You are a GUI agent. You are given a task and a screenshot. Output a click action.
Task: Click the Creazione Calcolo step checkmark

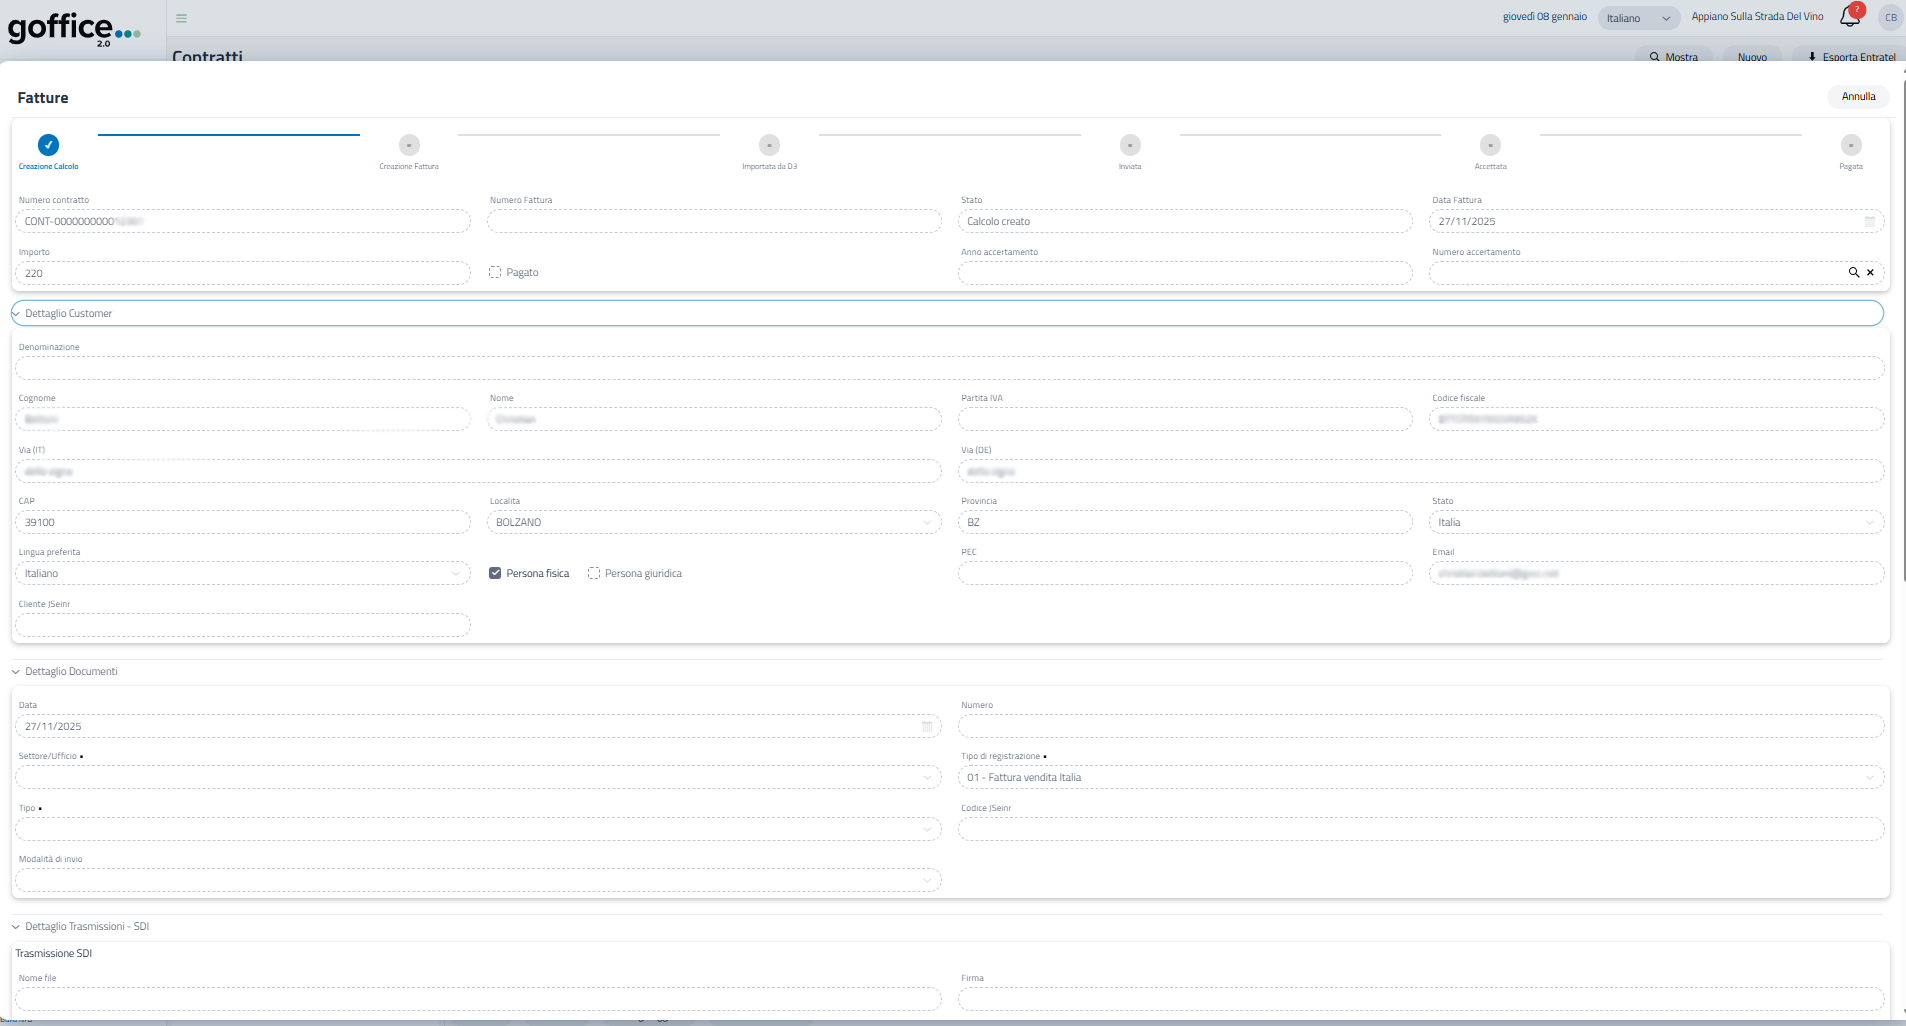48,145
